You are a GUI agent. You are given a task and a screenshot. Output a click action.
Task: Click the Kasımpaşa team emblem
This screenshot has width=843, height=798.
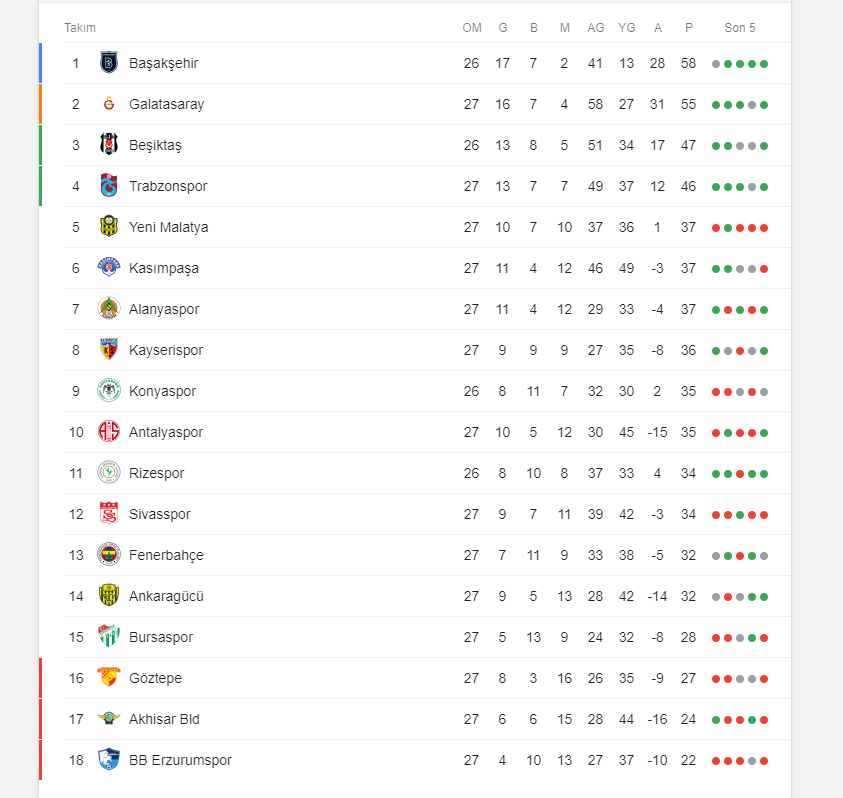(x=109, y=267)
